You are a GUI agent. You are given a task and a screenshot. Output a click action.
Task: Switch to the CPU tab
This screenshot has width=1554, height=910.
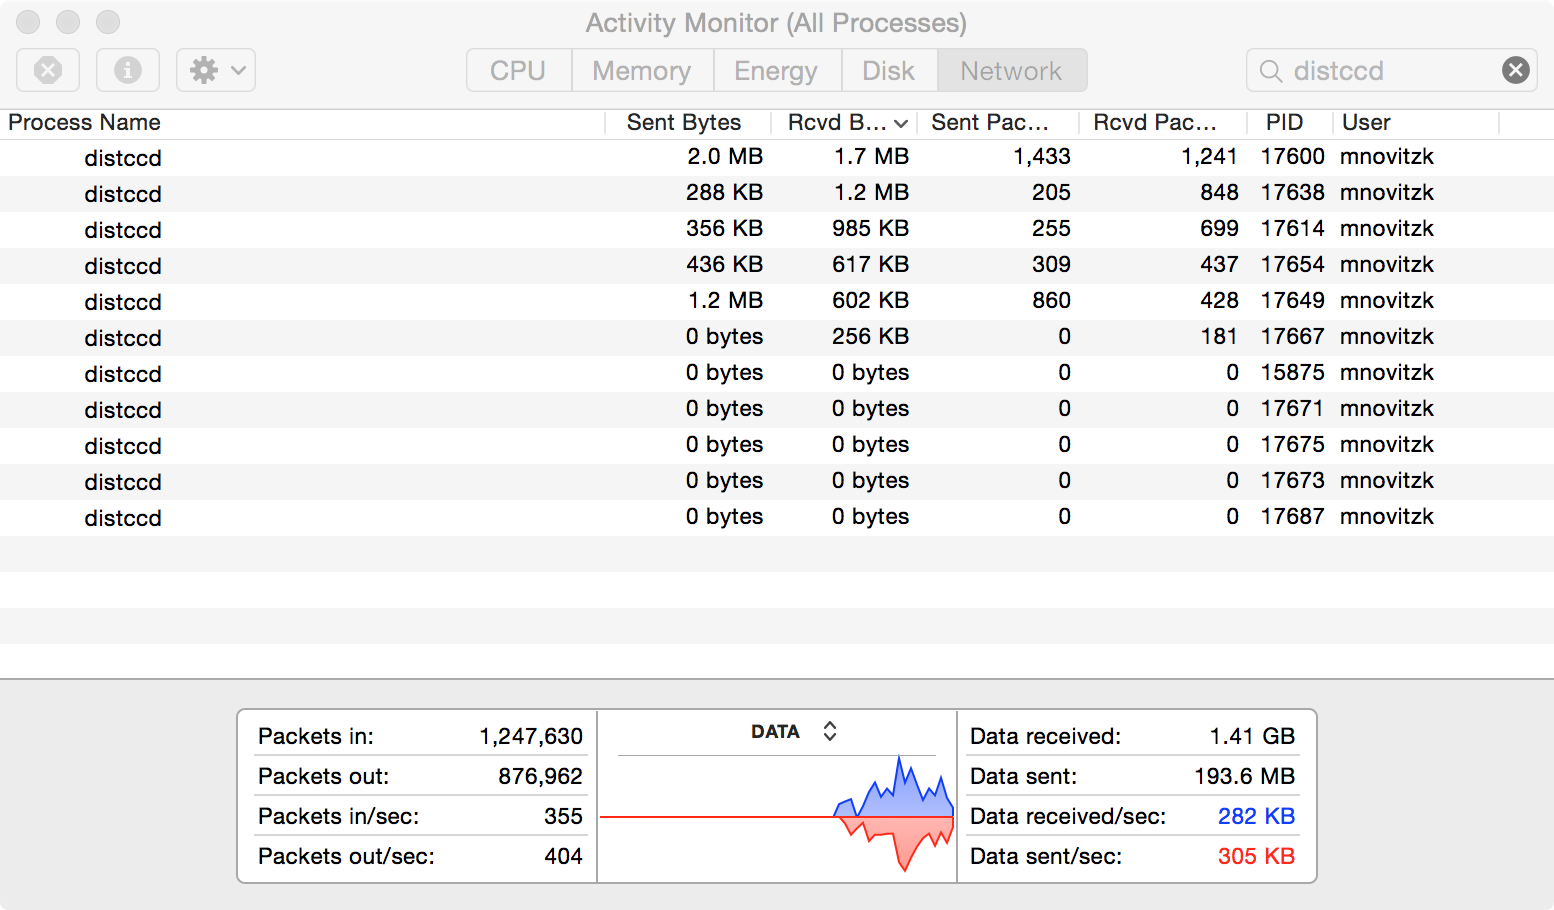(518, 71)
